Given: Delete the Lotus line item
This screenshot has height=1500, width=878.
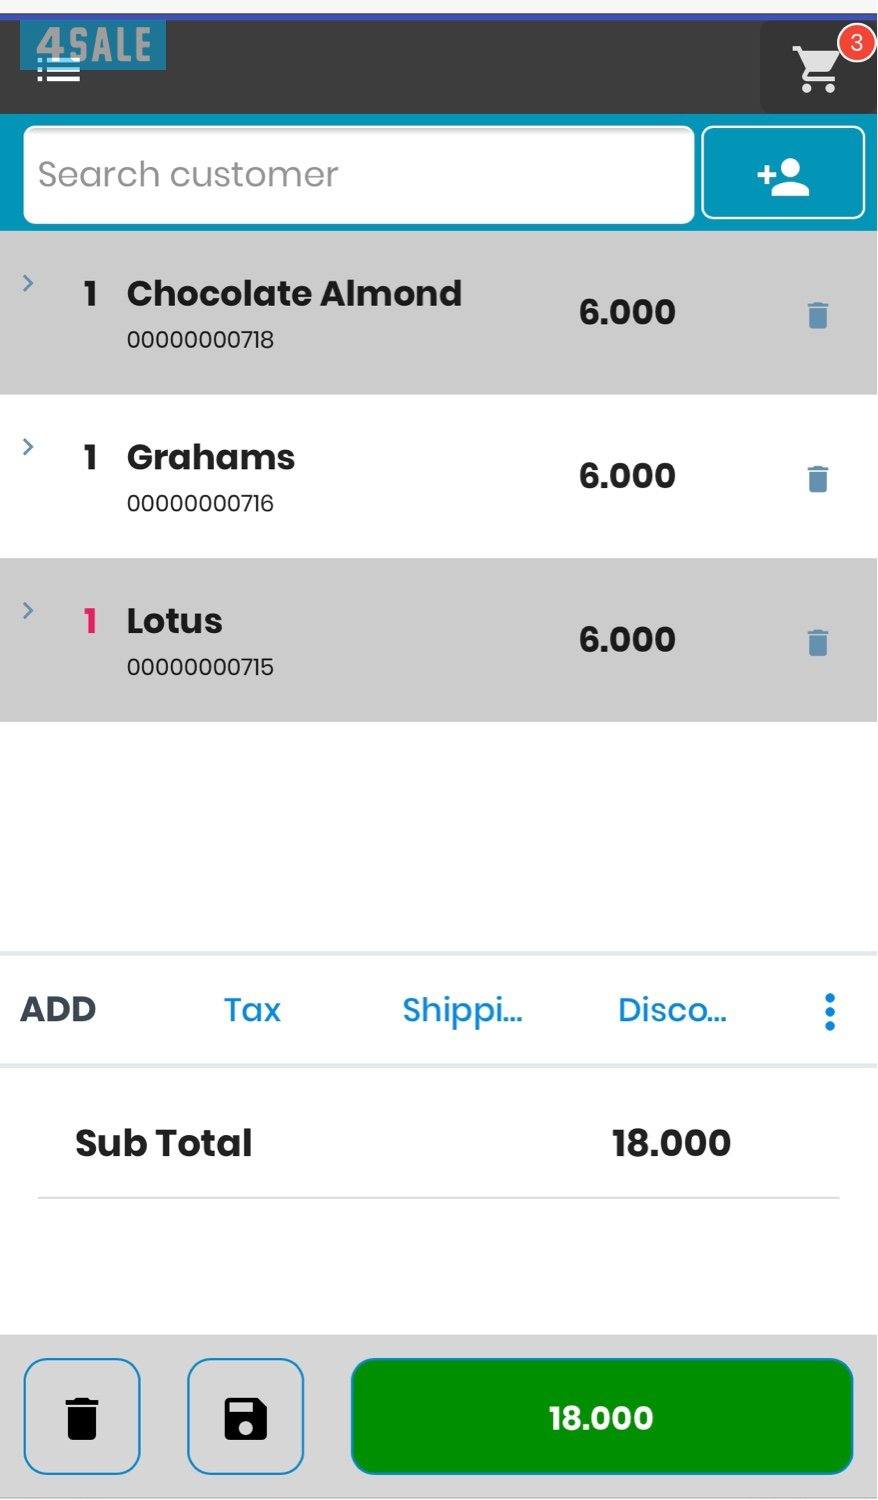Looking at the screenshot, I should coord(817,642).
